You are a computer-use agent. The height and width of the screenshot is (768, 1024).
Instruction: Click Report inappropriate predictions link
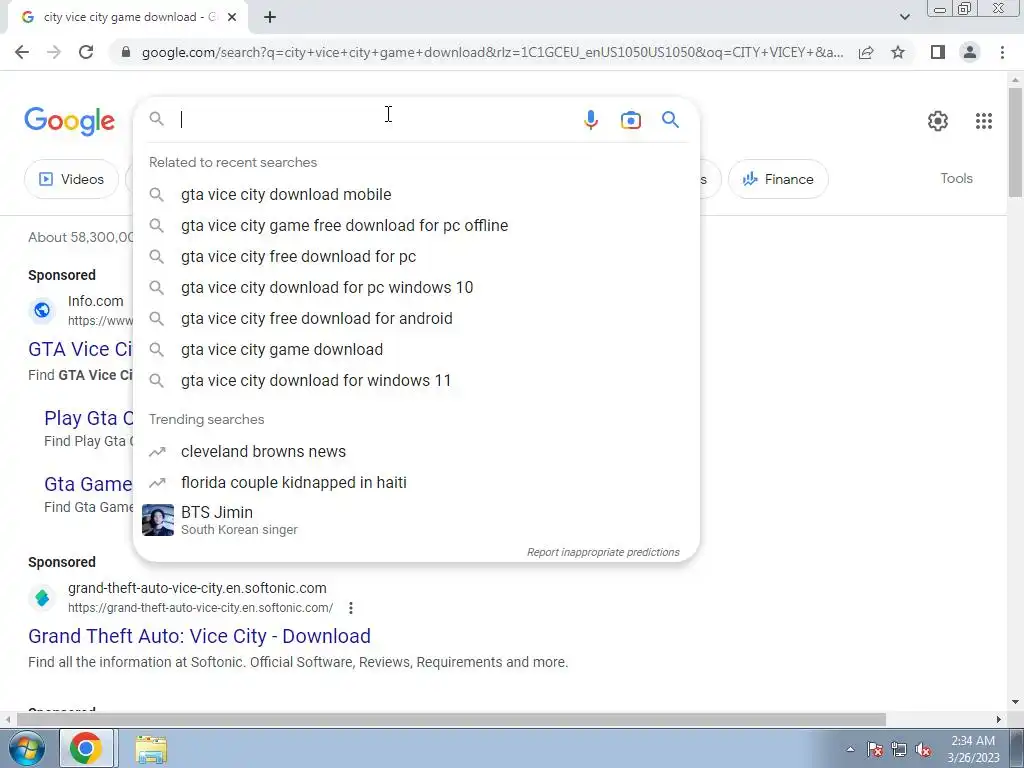(x=603, y=552)
